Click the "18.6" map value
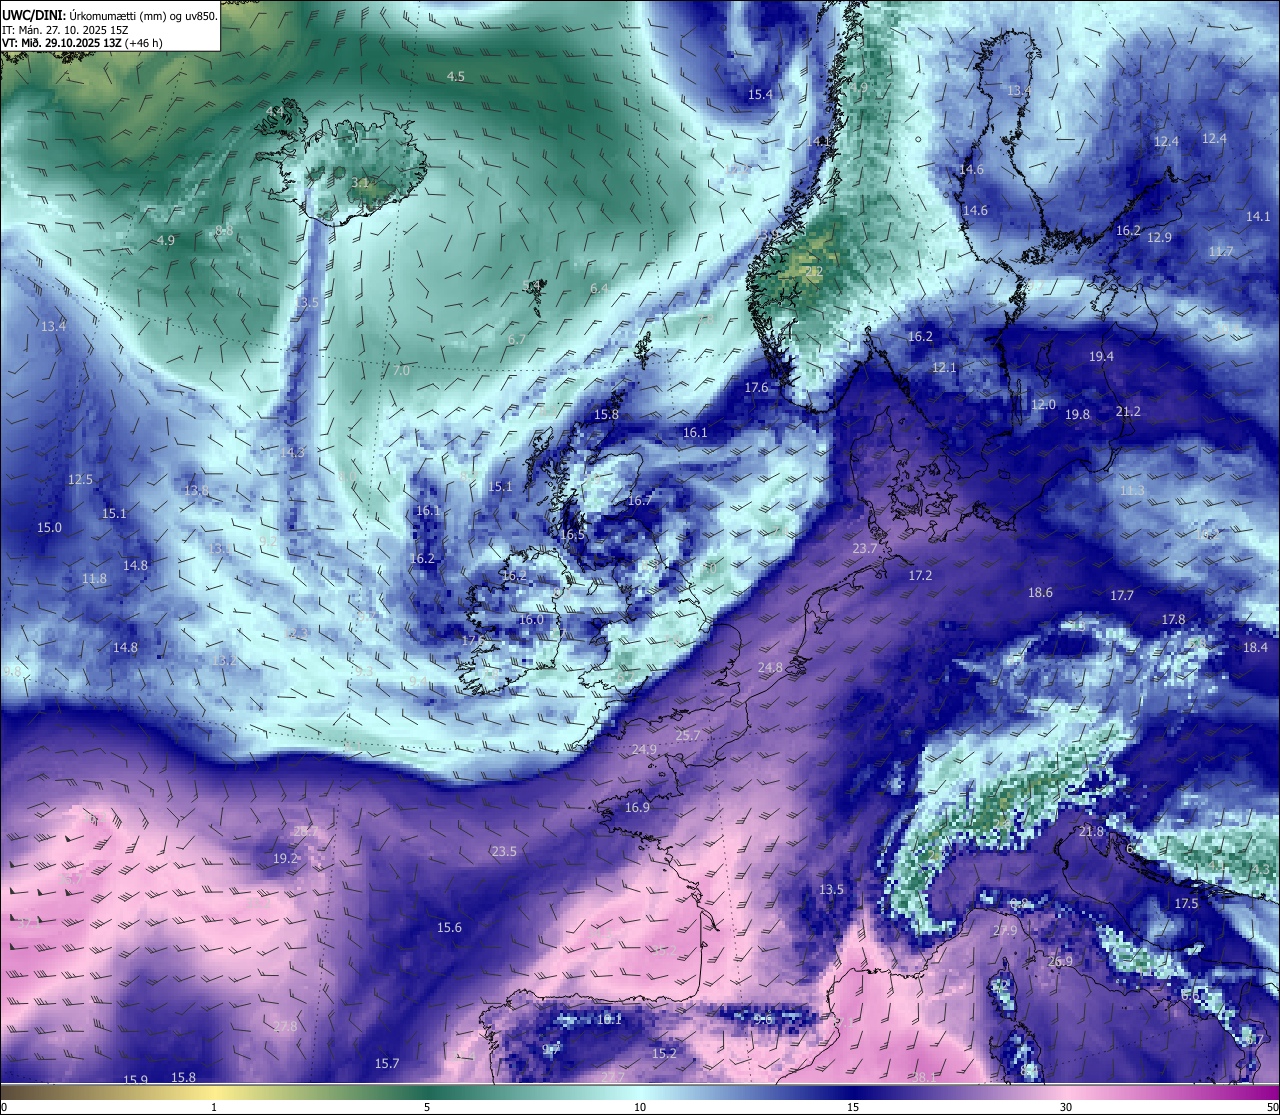 point(1040,593)
